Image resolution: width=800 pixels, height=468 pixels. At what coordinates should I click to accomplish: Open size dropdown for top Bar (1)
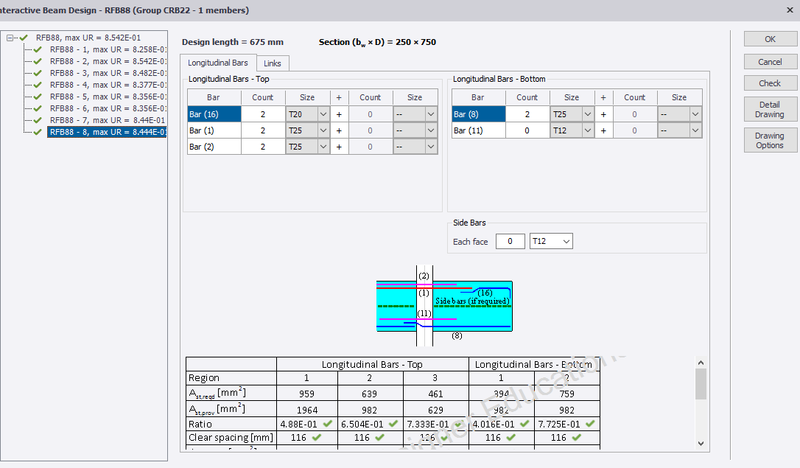point(323,131)
